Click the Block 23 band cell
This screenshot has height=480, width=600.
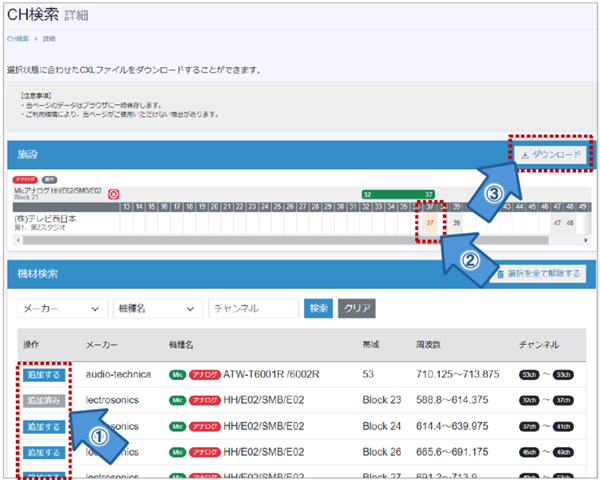(x=382, y=400)
